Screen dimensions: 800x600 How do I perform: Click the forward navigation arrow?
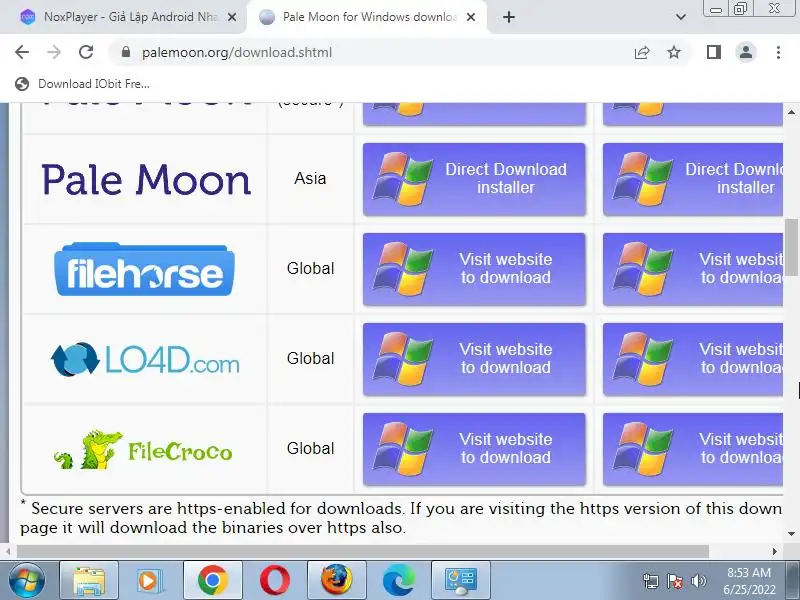[54, 52]
